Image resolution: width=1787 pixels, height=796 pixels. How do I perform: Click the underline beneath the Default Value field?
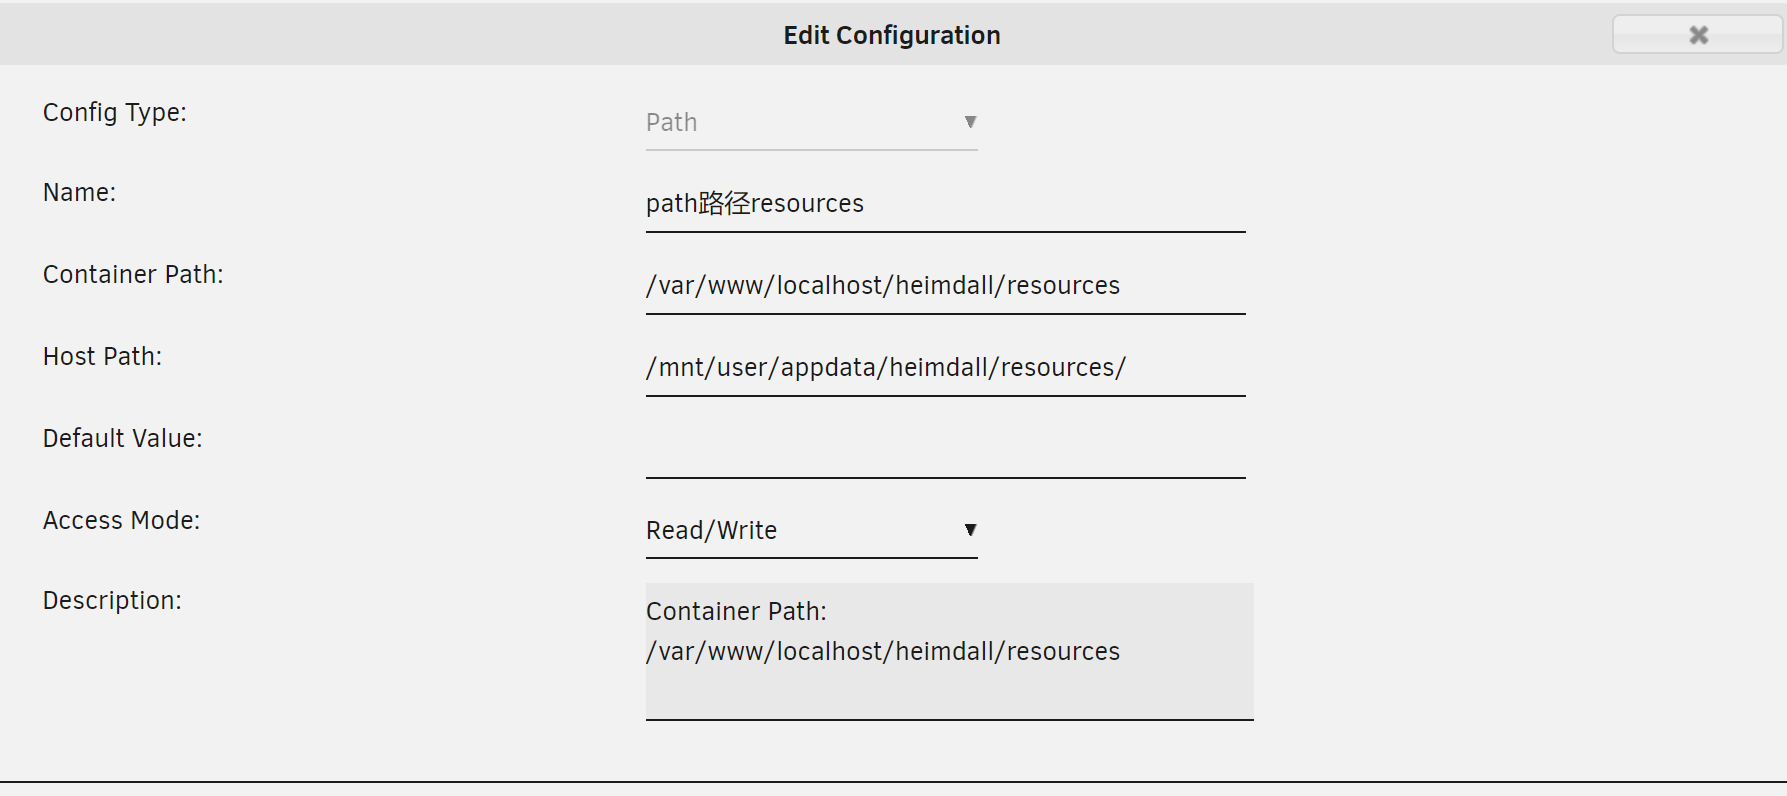click(945, 478)
